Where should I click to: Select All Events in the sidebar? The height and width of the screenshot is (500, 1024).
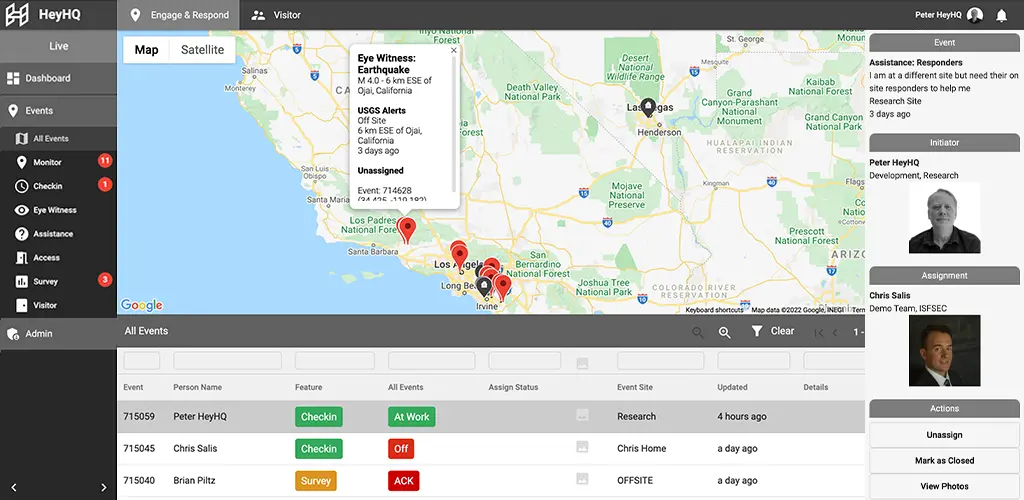58,138
